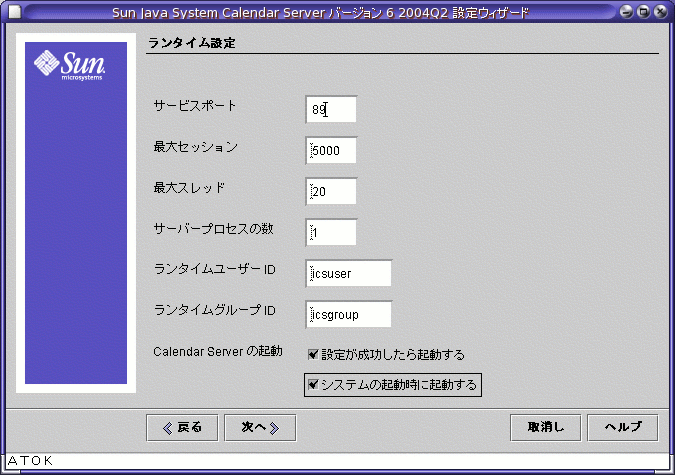The image size is (675, 475).
Task: Open the window menu icon in title bar
Action: 14,12
